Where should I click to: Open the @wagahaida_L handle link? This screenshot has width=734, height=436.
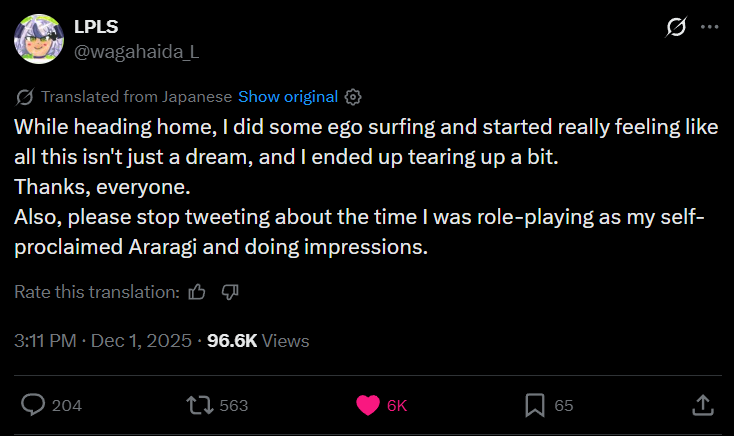(x=136, y=52)
